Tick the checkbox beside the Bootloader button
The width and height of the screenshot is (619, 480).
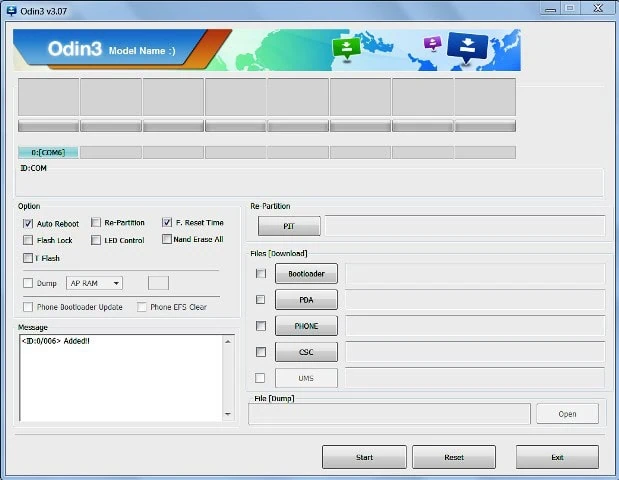261,273
